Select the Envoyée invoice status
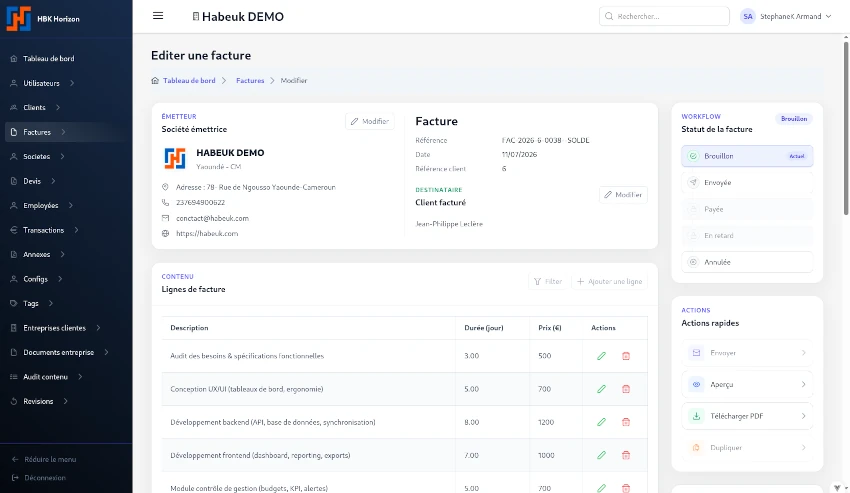 747,182
